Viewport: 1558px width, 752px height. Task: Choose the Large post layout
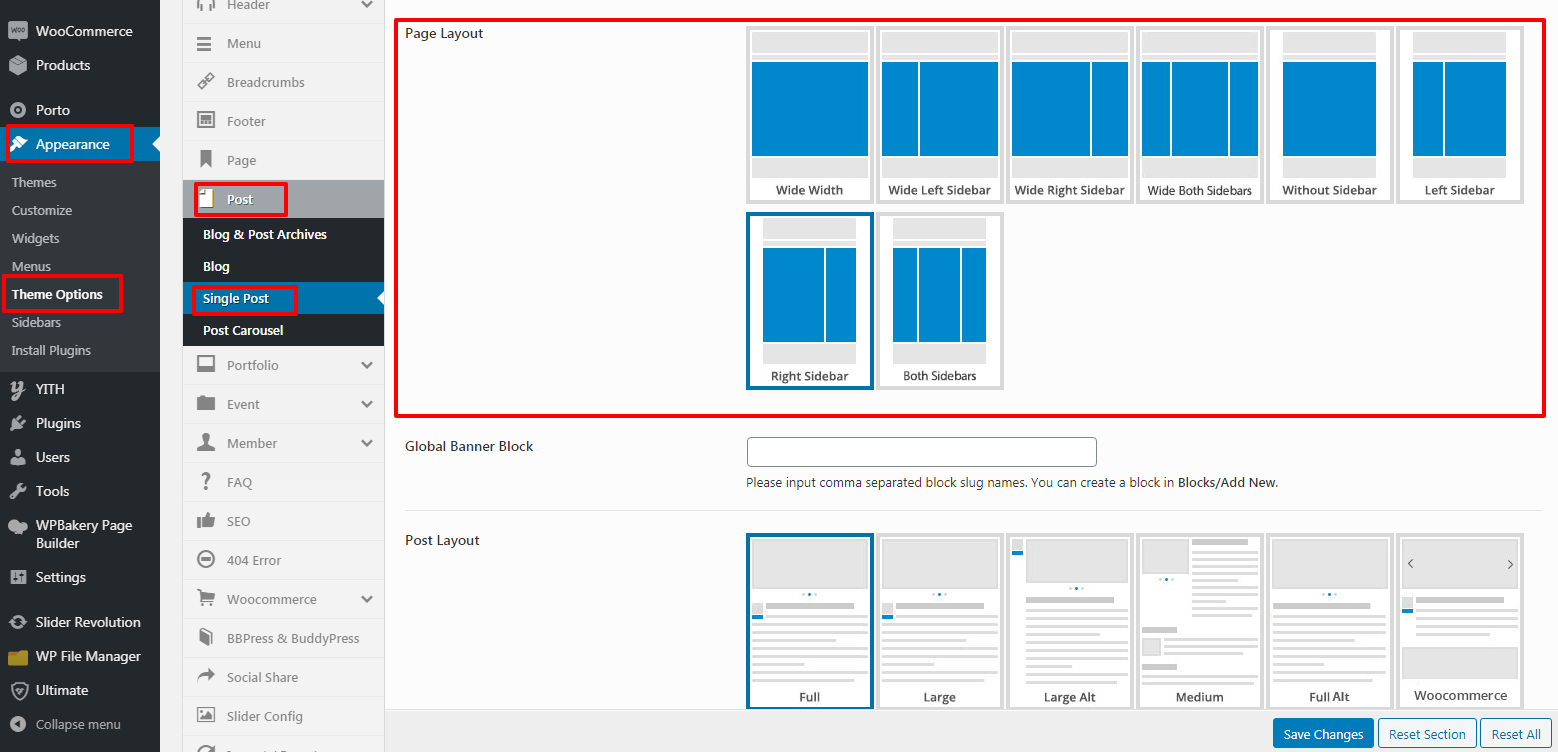coord(940,621)
